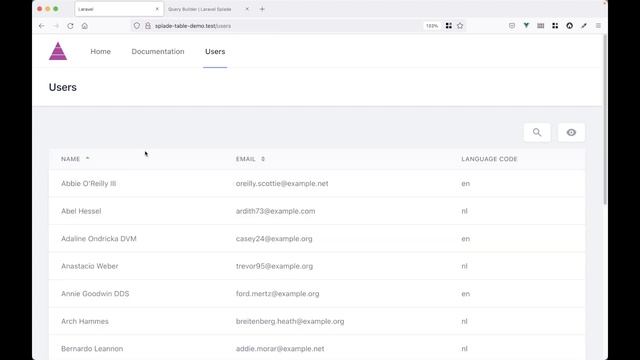Click language code en in Adaline Ondricka row
Image resolution: width=640 pixels, height=360 pixels.
(466, 239)
